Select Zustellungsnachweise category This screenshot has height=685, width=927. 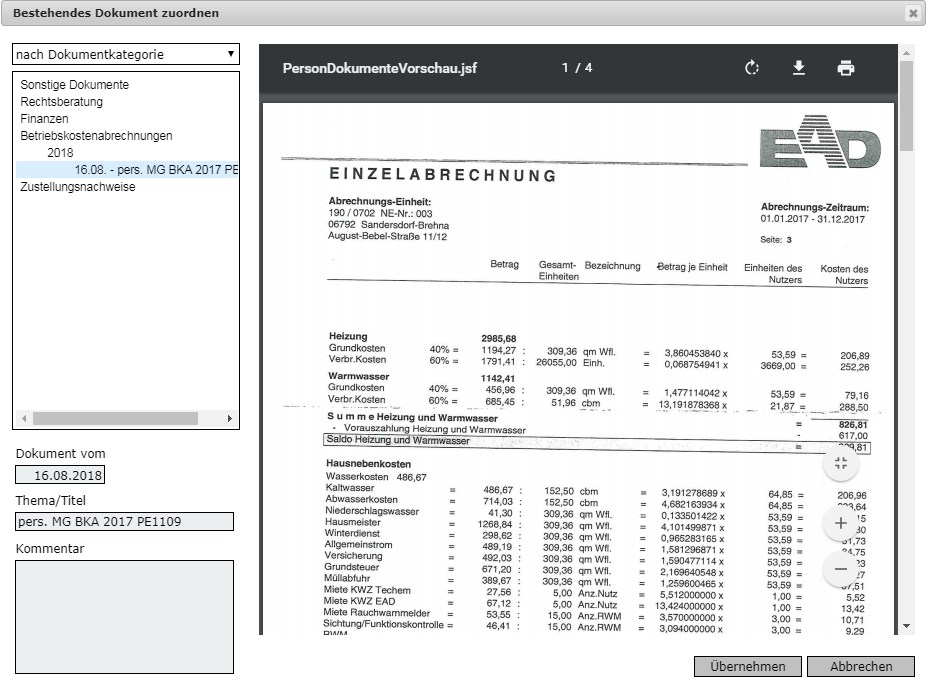pos(77,187)
